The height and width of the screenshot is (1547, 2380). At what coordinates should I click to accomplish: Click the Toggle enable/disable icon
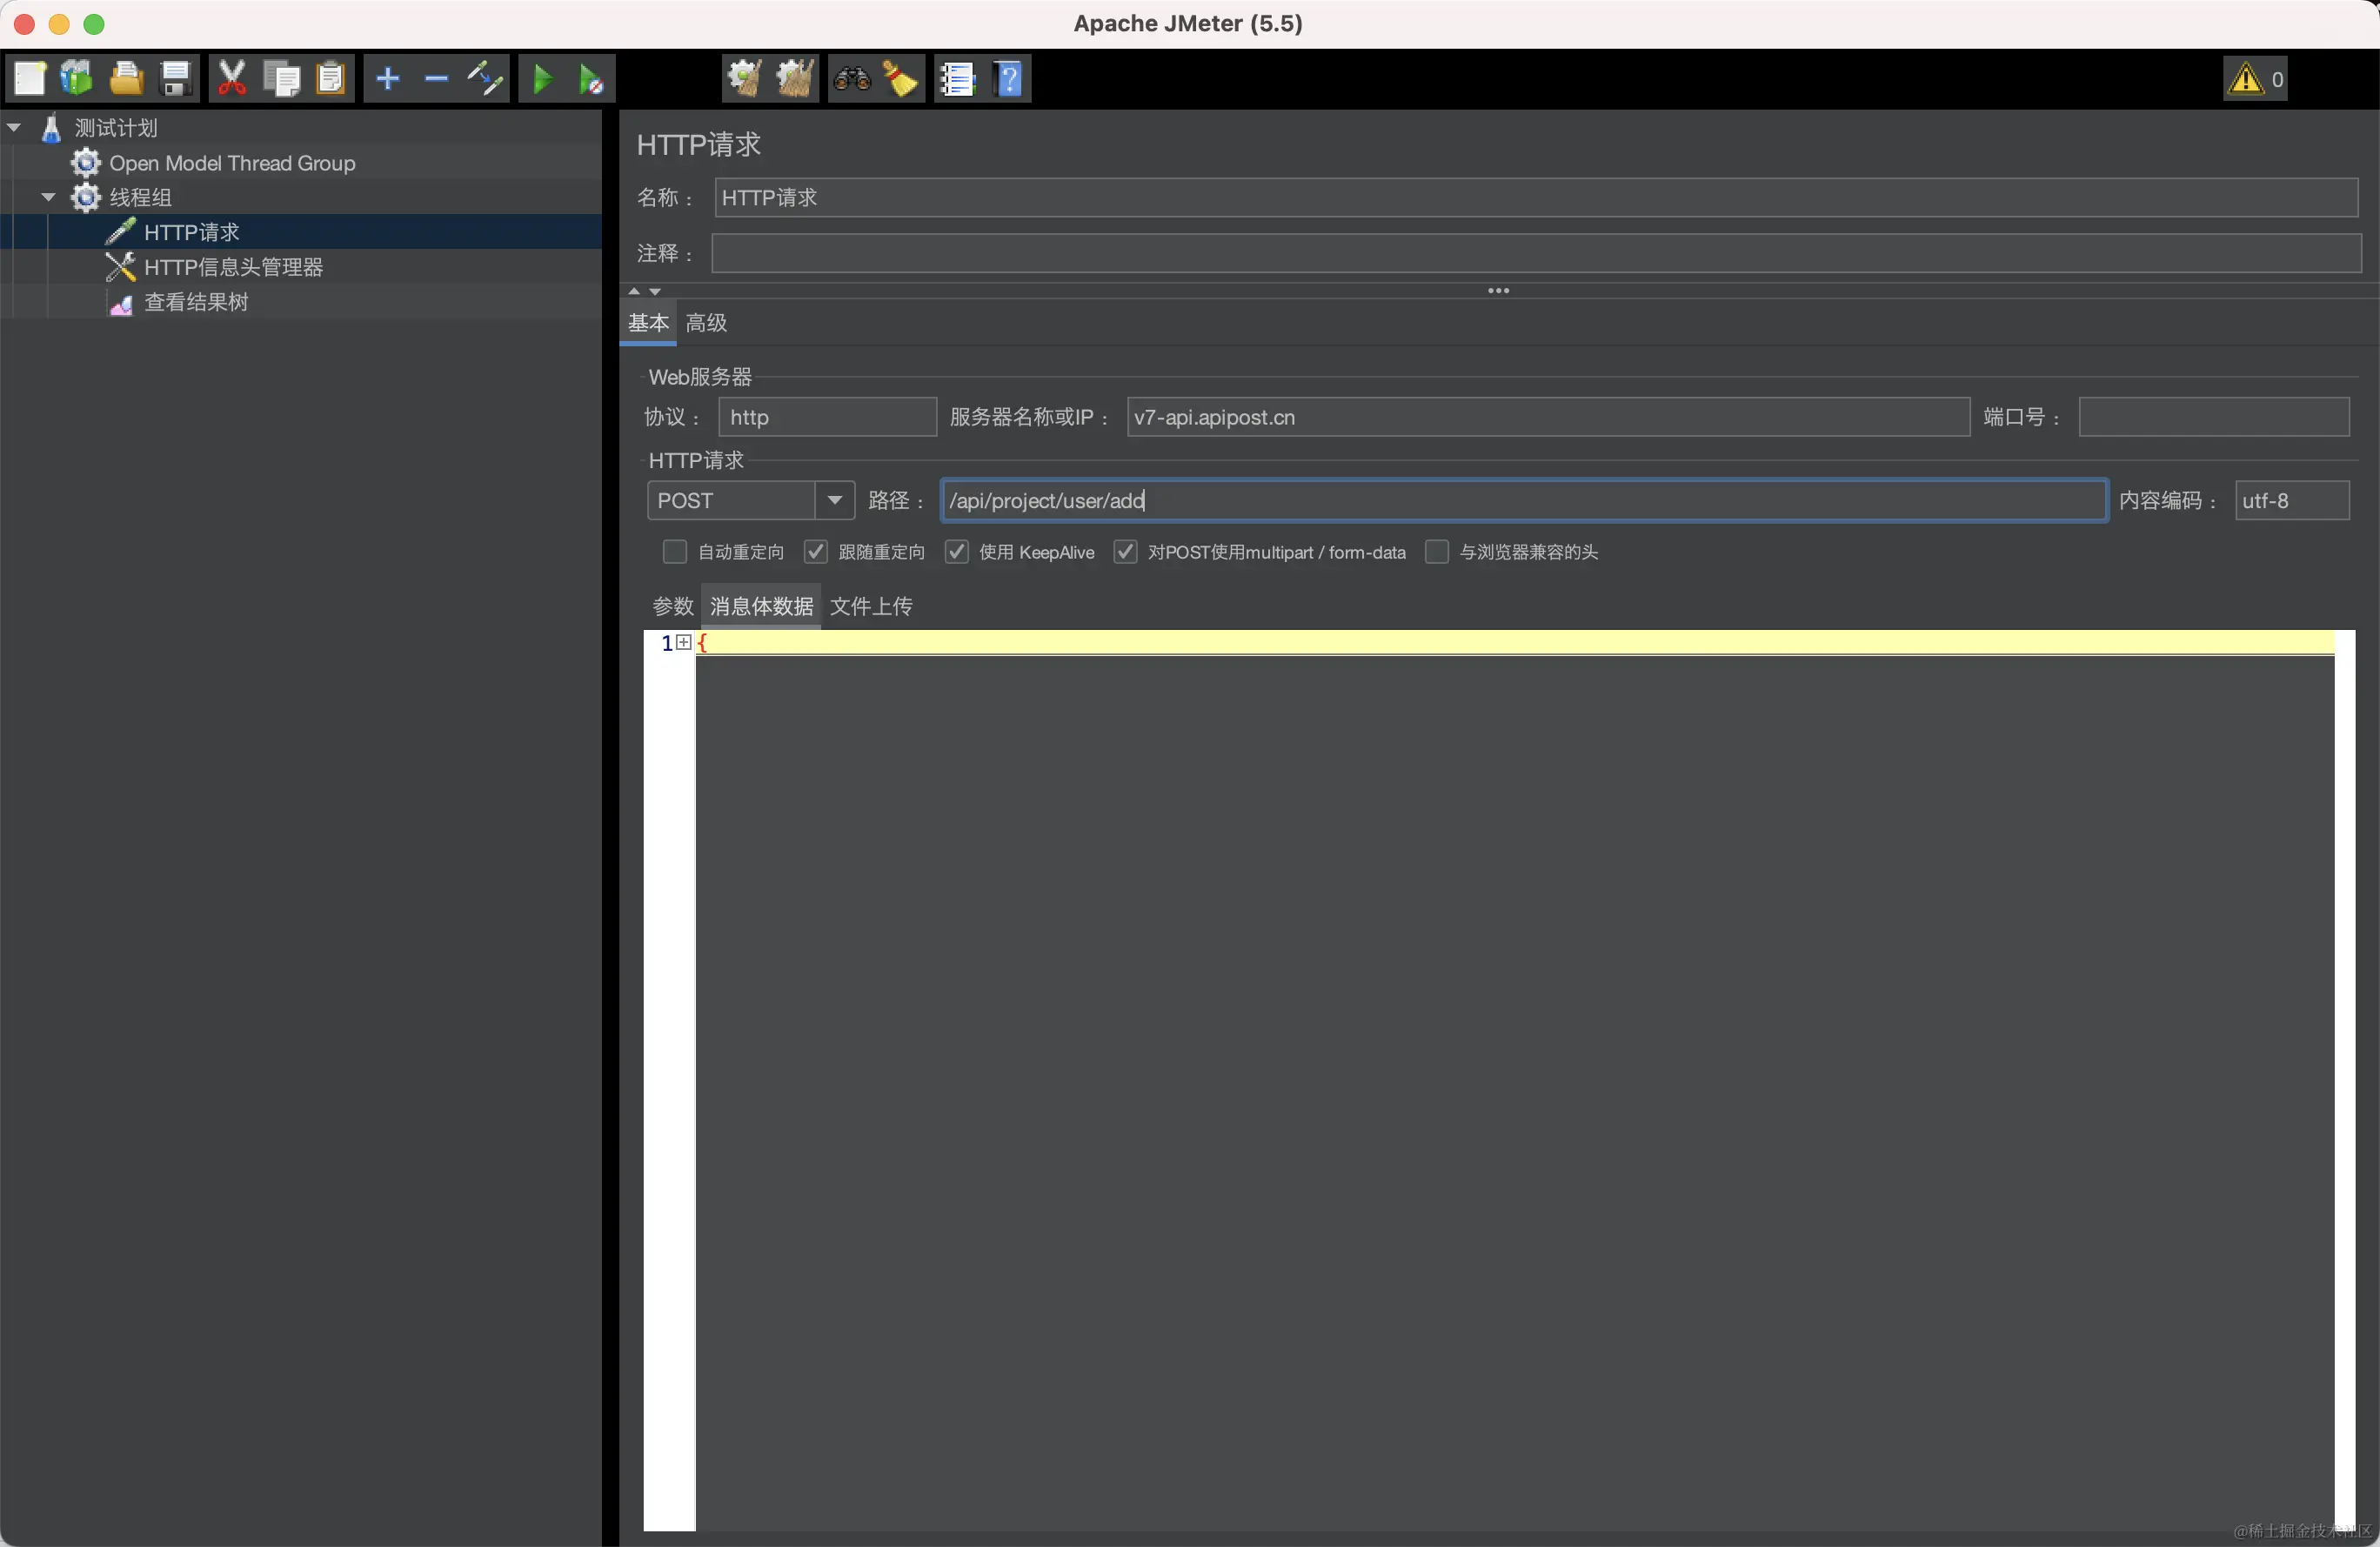[485, 78]
